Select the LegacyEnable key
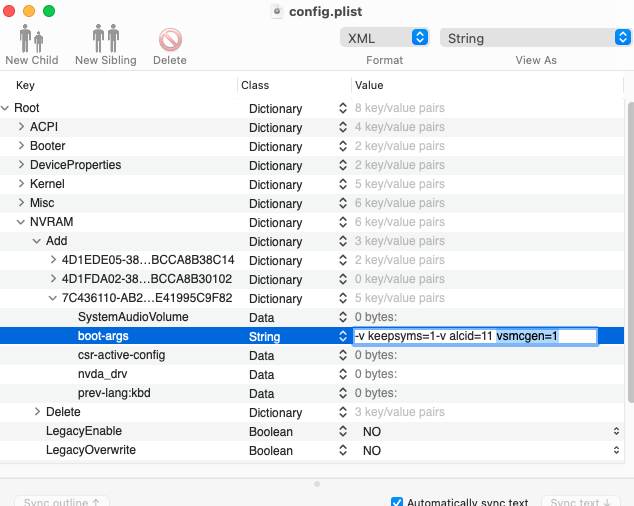This screenshot has width=634, height=506. 84,431
